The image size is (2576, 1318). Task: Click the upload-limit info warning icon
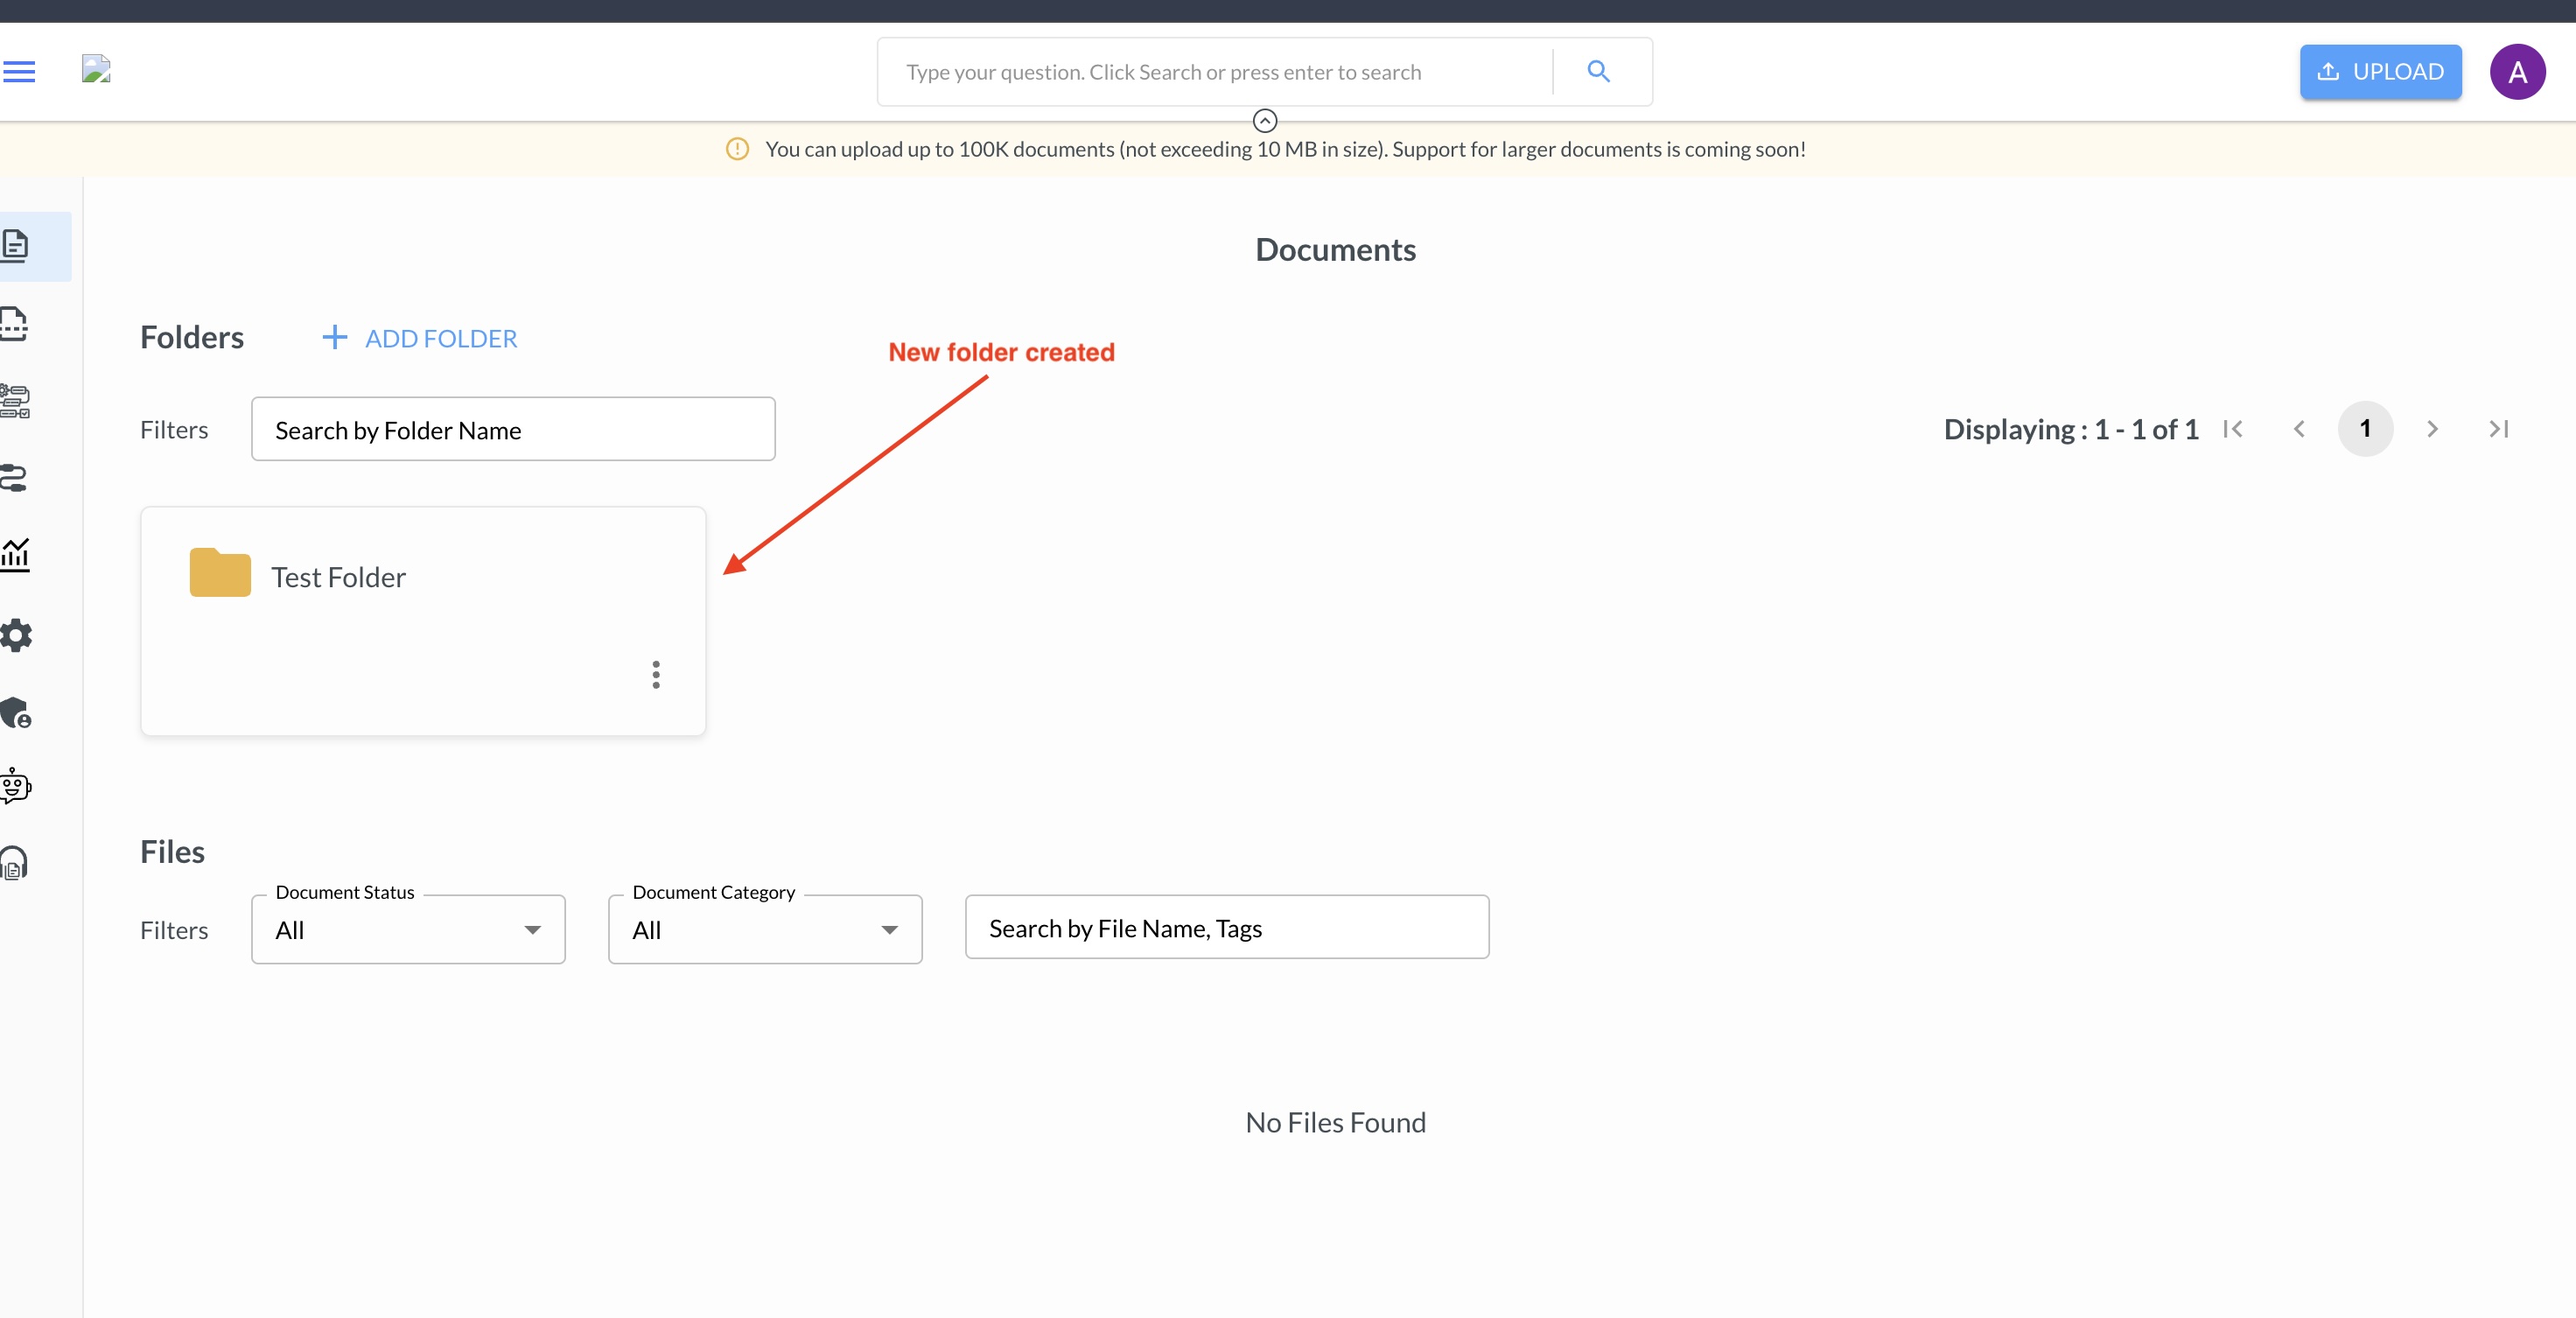pos(737,149)
